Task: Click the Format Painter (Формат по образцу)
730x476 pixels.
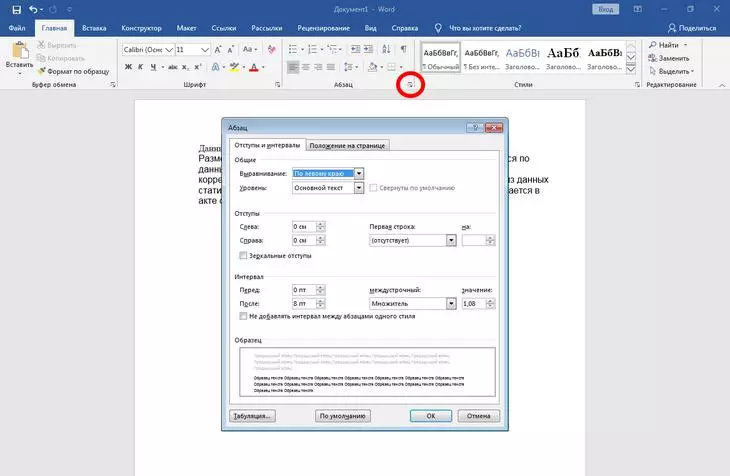Action: tap(72, 71)
